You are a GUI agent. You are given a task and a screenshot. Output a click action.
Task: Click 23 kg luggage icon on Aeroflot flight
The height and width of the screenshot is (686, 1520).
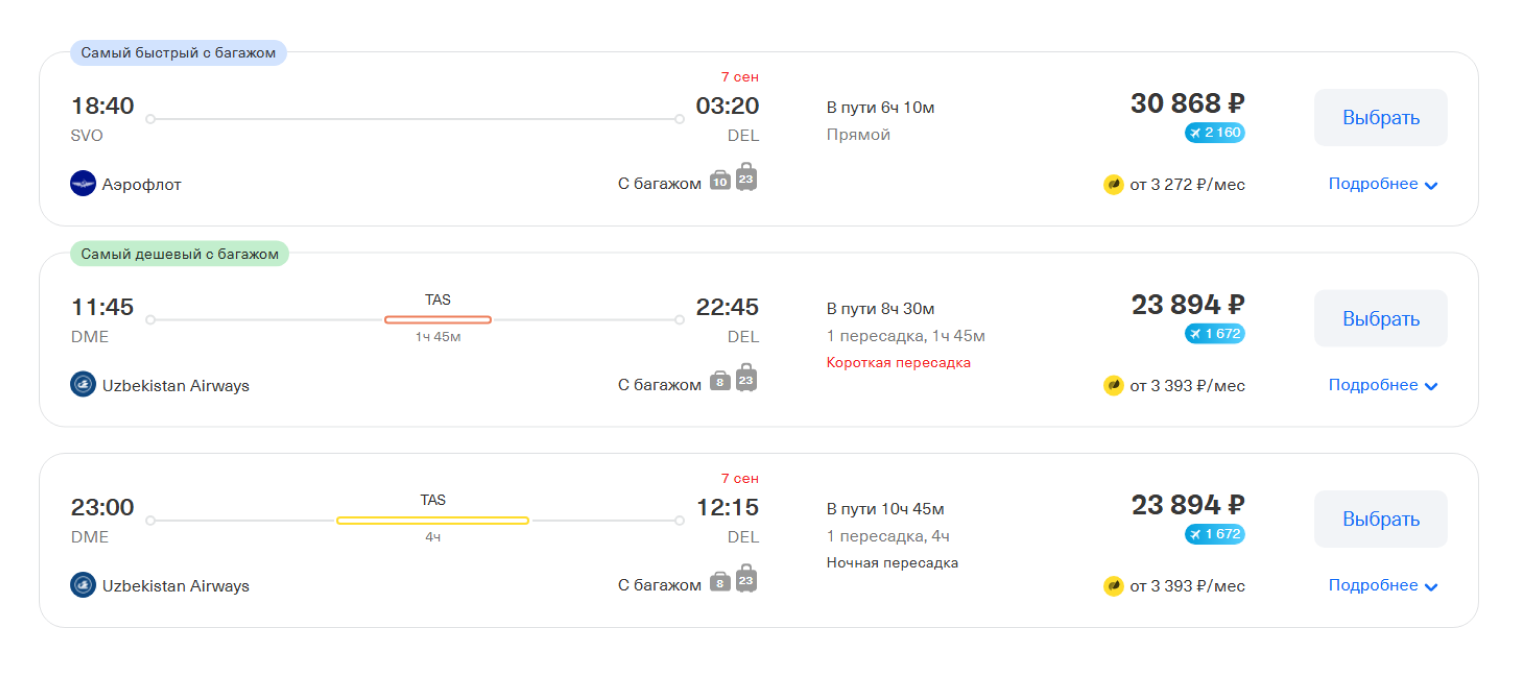(746, 177)
